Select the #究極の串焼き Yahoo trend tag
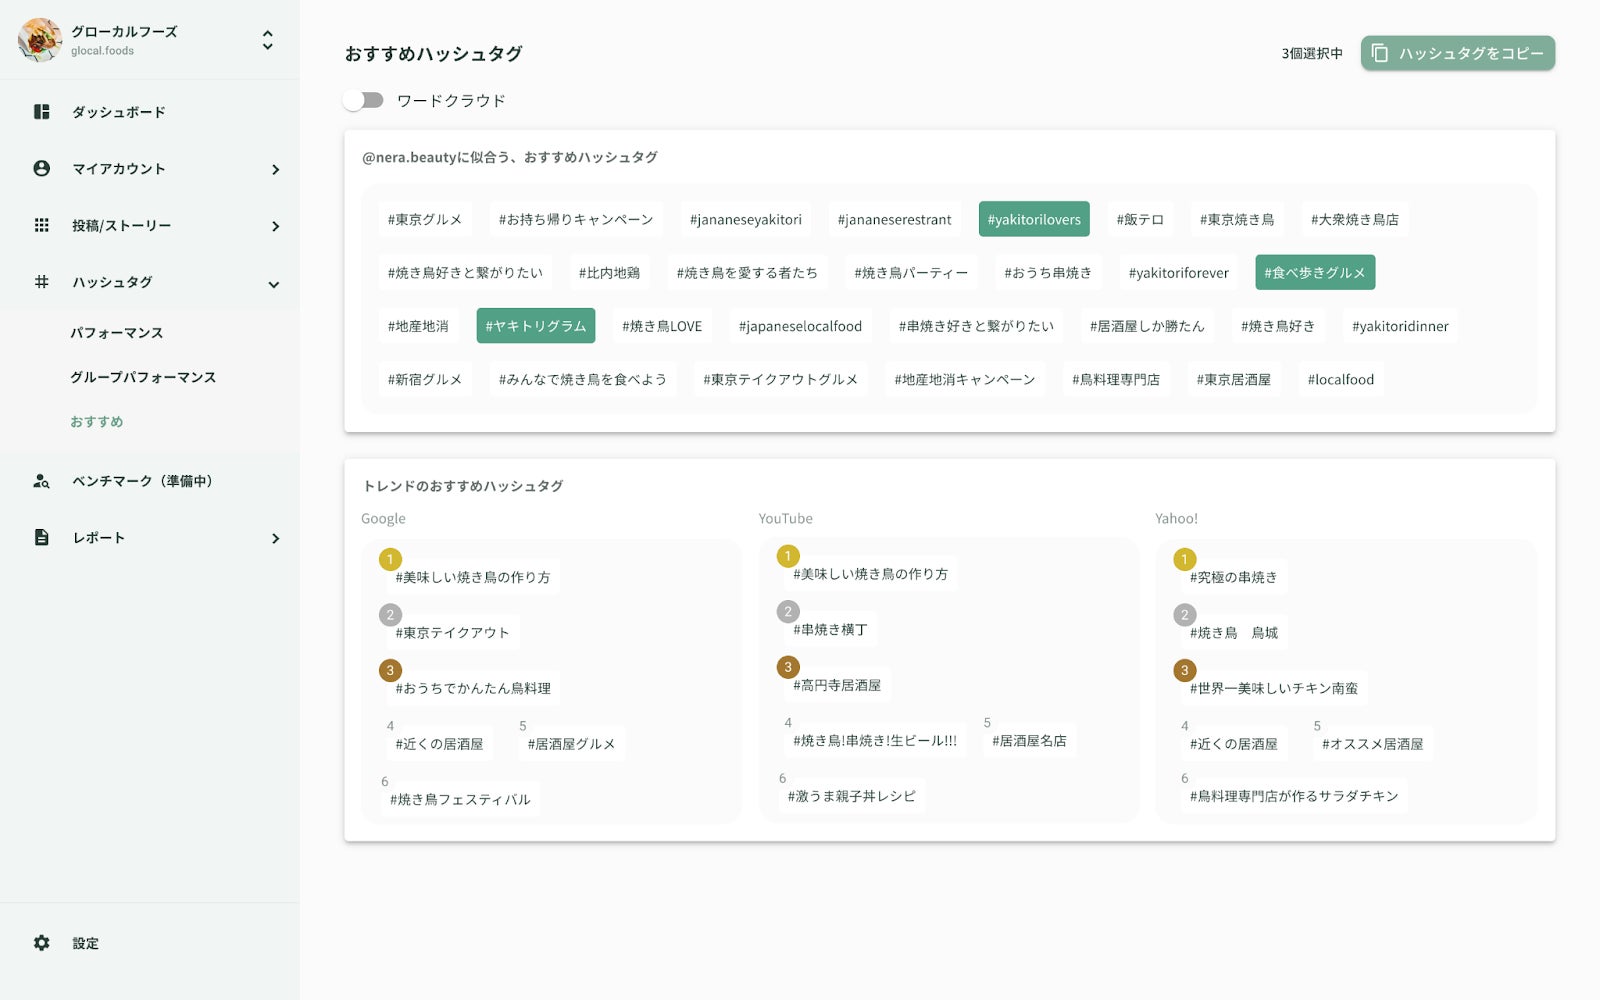Viewport: 1600px width, 1000px height. (x=1233, y=577)
